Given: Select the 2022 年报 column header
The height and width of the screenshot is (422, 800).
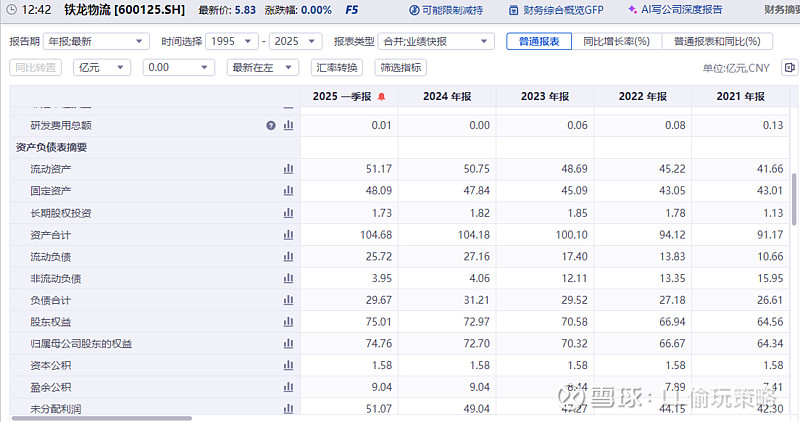Looking at the screenshot, I should tap(643, 96).
